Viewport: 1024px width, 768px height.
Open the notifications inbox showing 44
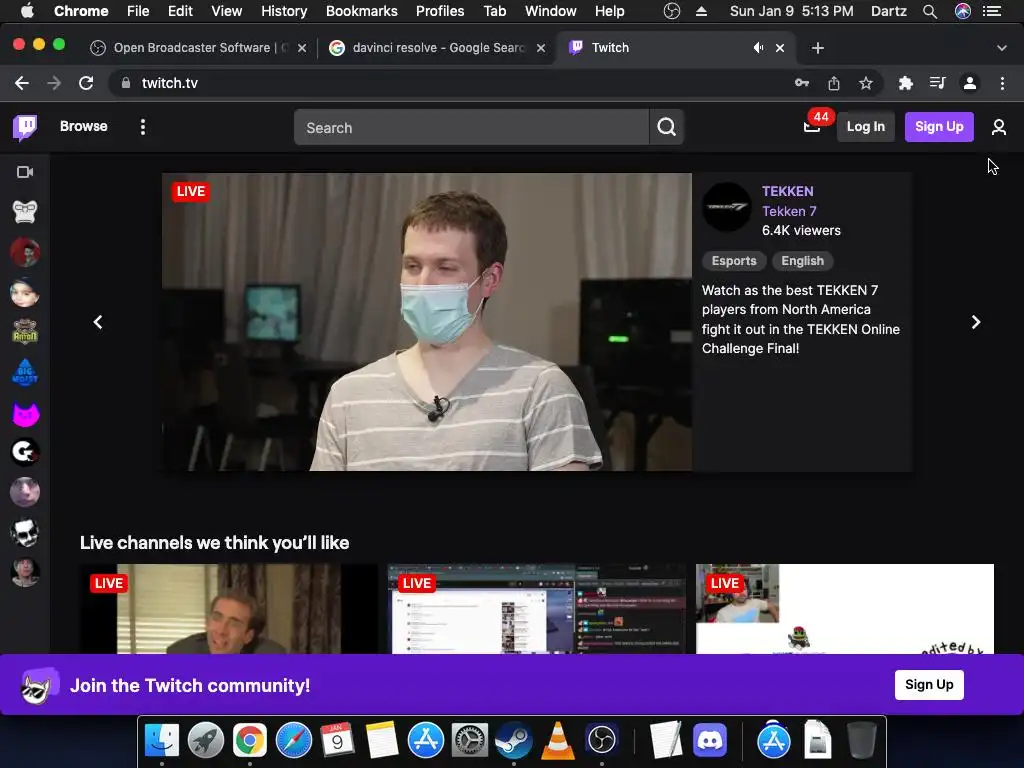(x=812, y=127)
